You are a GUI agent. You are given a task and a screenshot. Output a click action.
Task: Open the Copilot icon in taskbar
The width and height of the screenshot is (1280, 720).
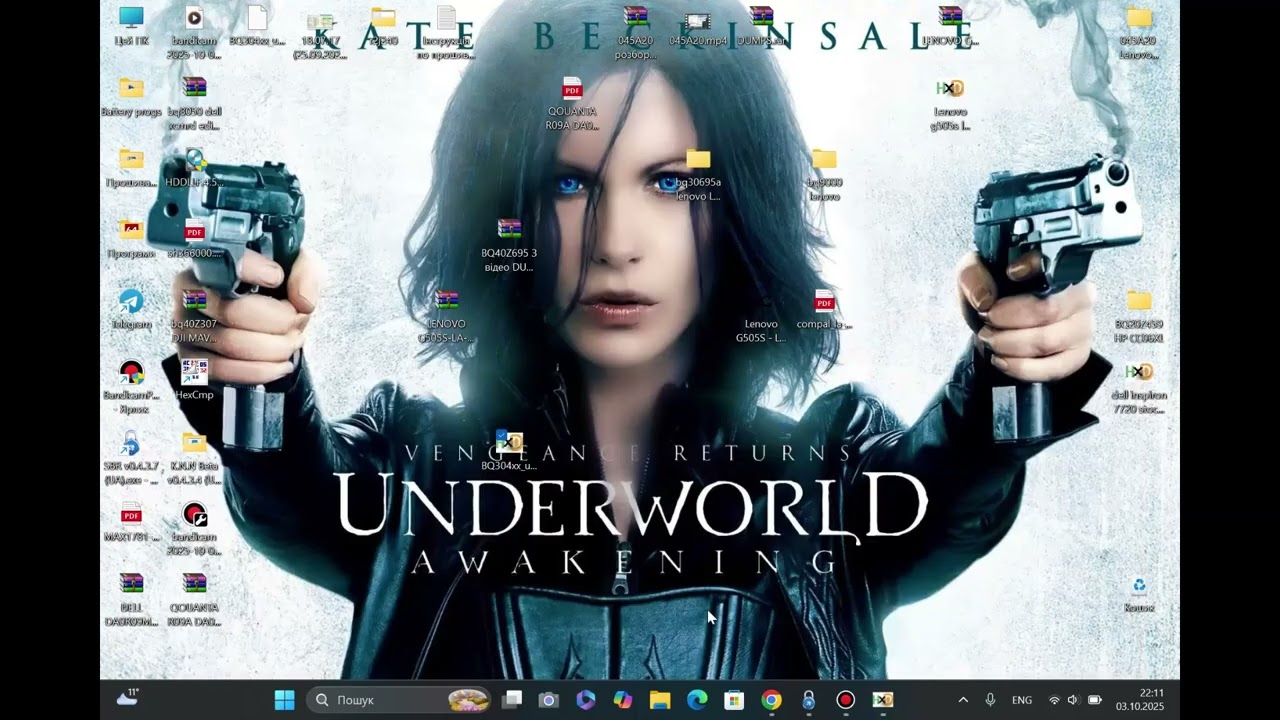623,700
